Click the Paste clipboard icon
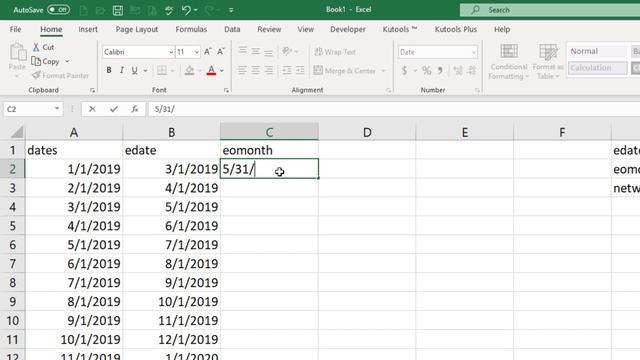The width and height of the screenshot is (640, 360). pos(17,53)
